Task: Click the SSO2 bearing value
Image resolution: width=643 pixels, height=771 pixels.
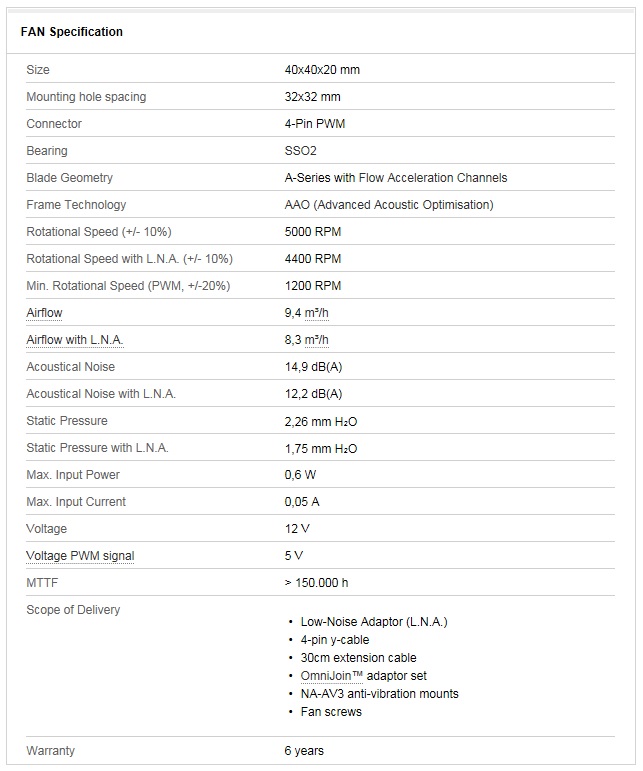Action: (x=300, y=151)
